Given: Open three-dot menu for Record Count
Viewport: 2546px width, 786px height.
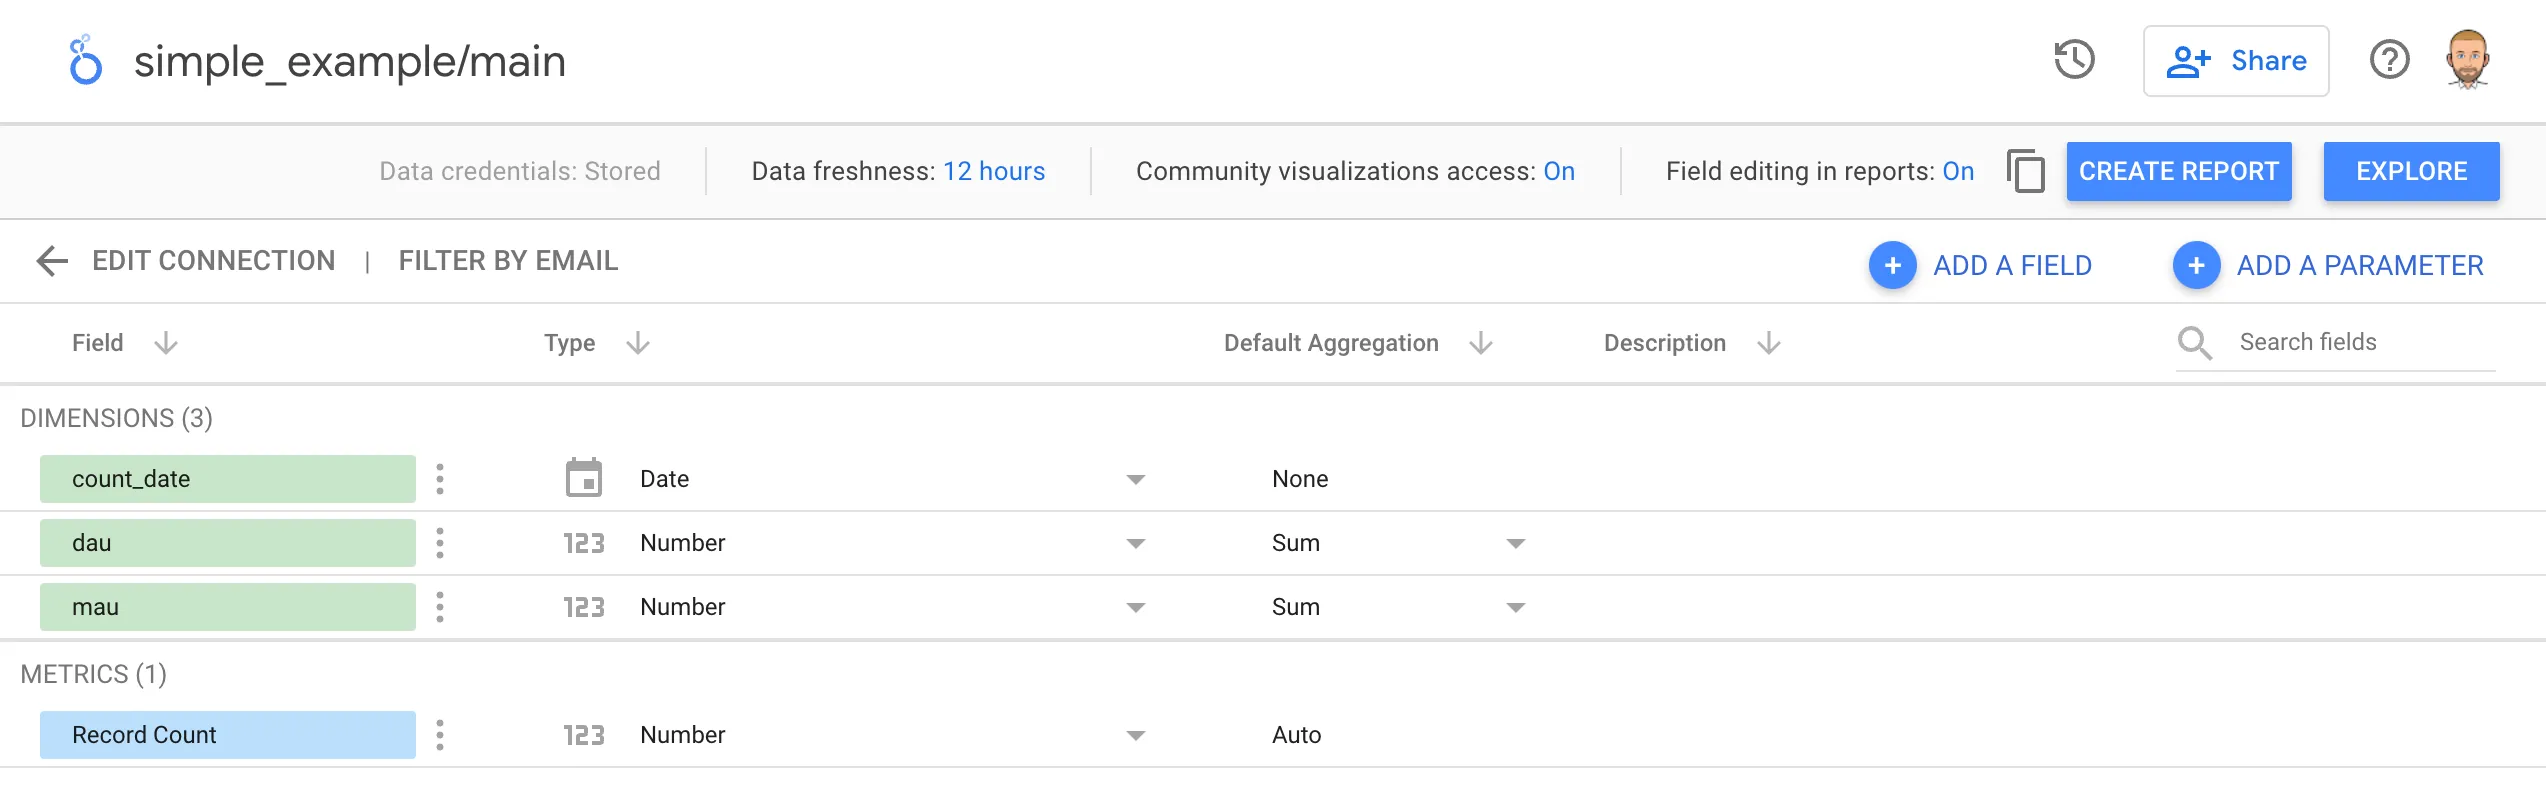Looking at the screenshot, I should (440, 735).
